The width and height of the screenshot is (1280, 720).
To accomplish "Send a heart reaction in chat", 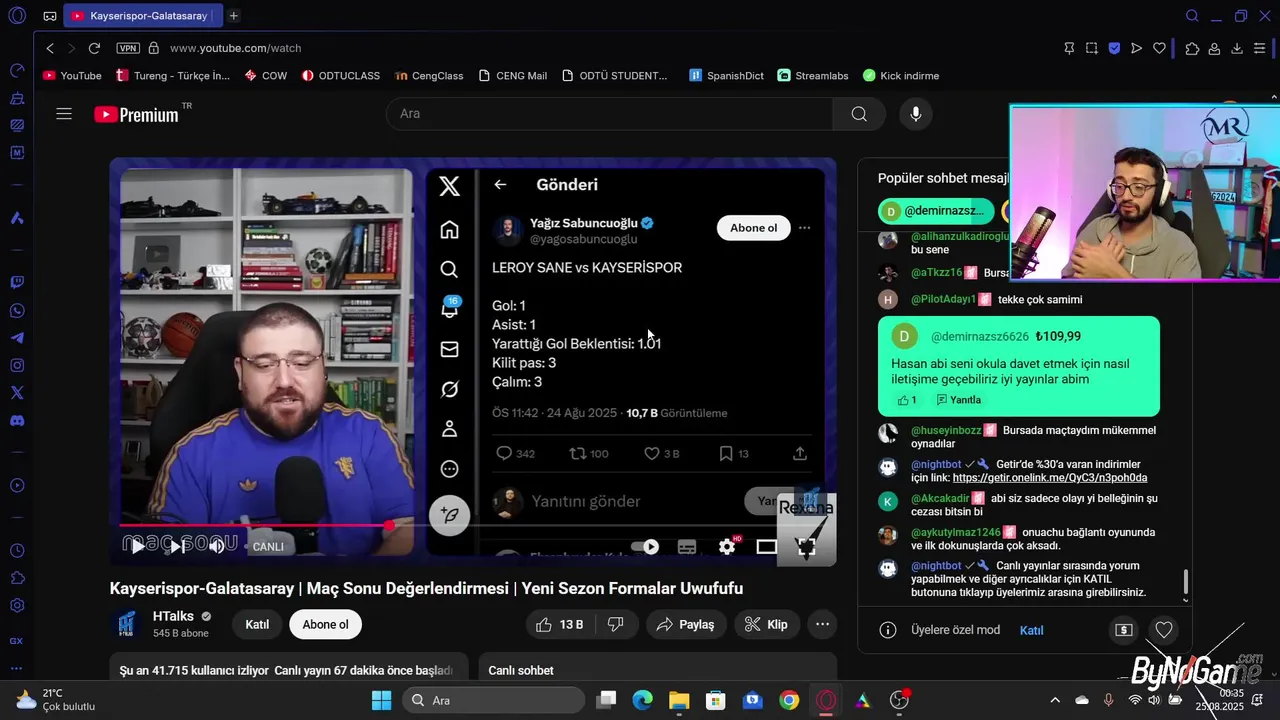I will pyautogui.click(x=1163, y=630).
